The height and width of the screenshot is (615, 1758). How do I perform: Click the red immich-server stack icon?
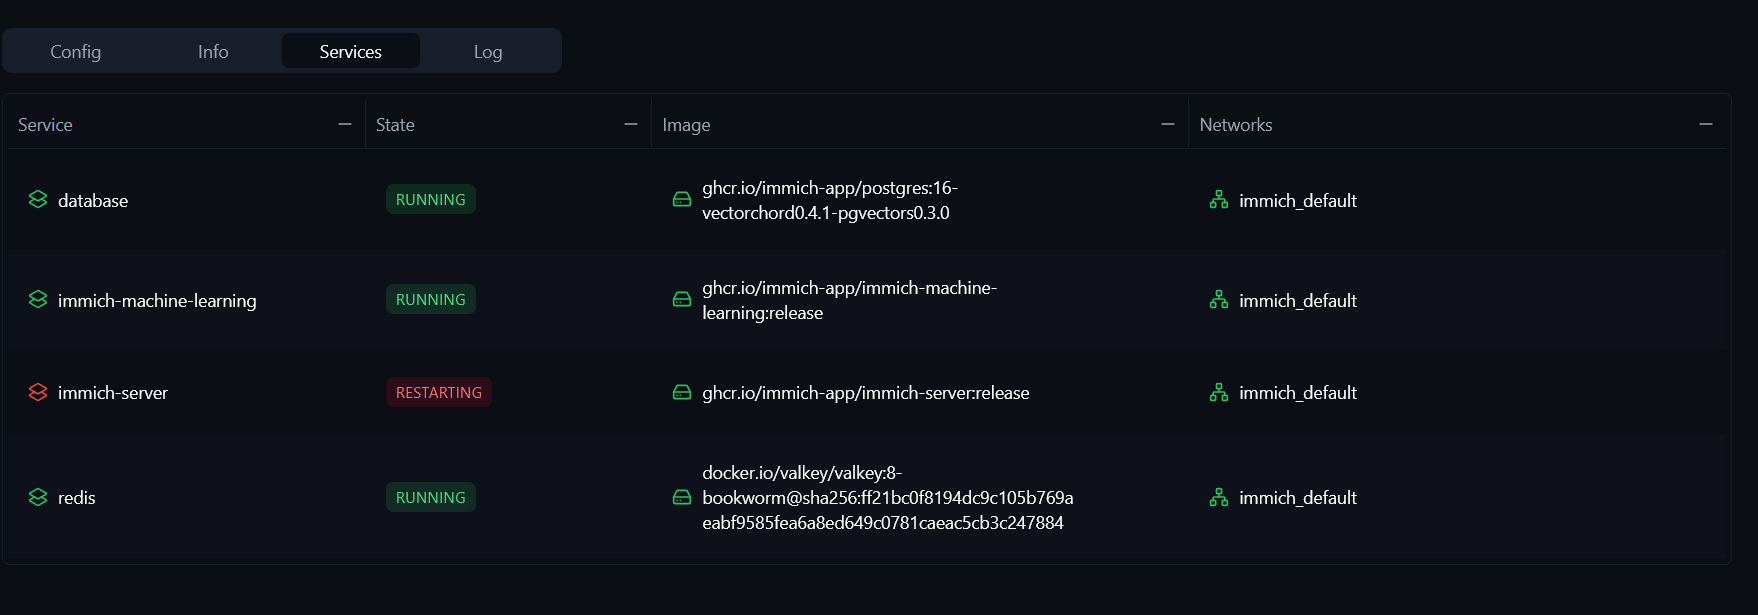coord(38,392)
